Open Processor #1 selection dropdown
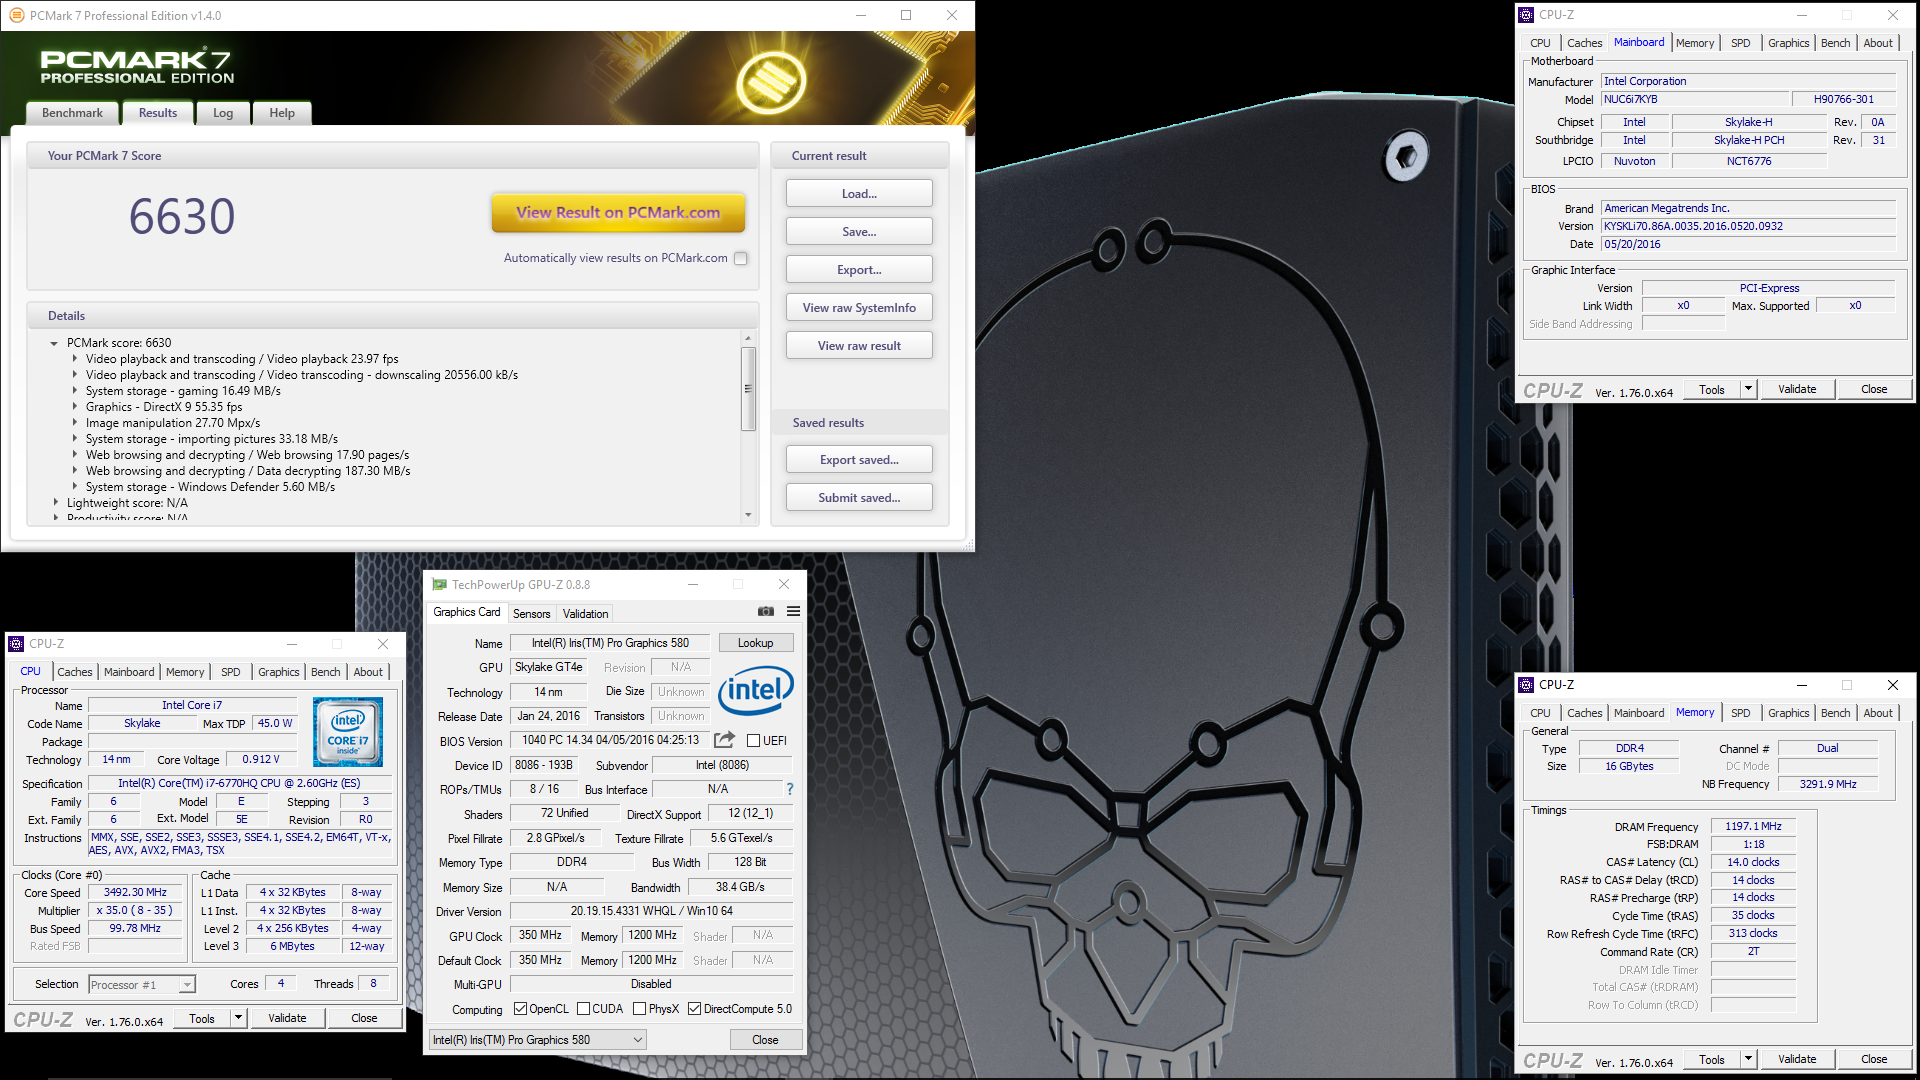The image size is (1920, 1080). (142, 985)
